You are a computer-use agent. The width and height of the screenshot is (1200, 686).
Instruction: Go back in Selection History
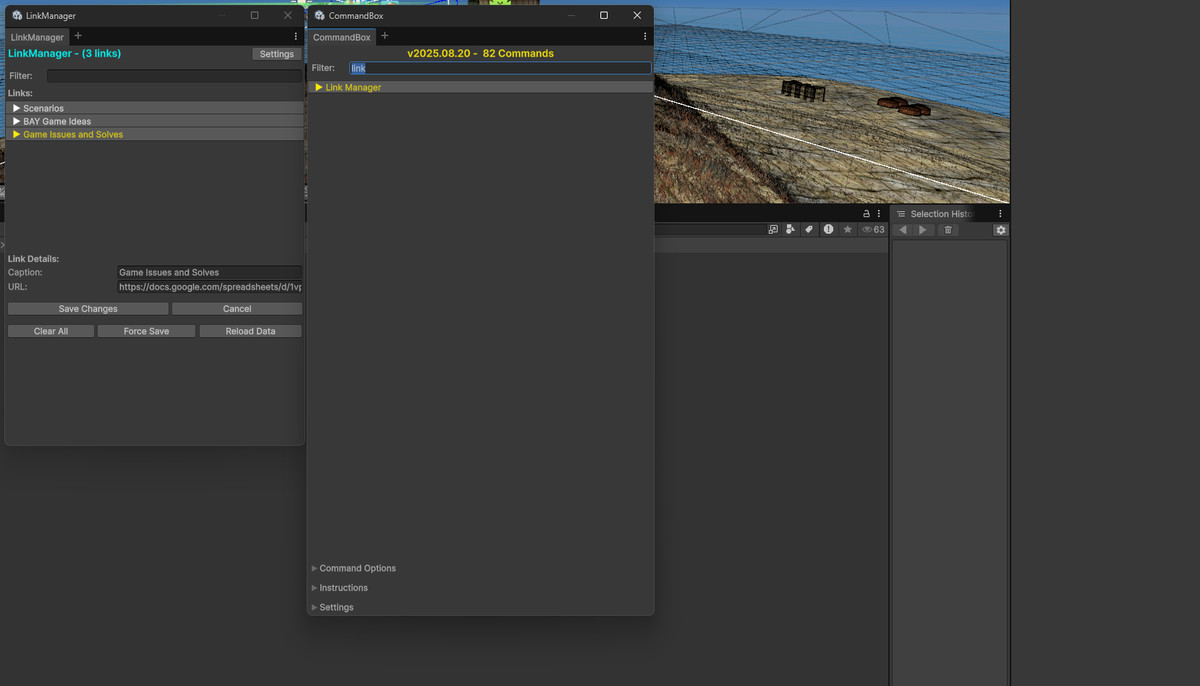903,230
